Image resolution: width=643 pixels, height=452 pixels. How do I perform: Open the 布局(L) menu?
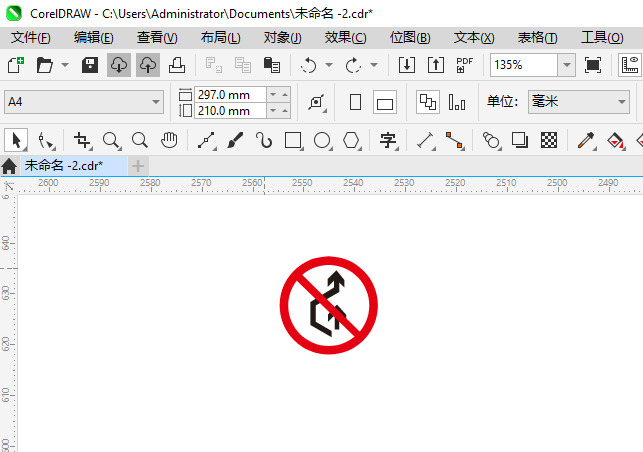[220, 38]
